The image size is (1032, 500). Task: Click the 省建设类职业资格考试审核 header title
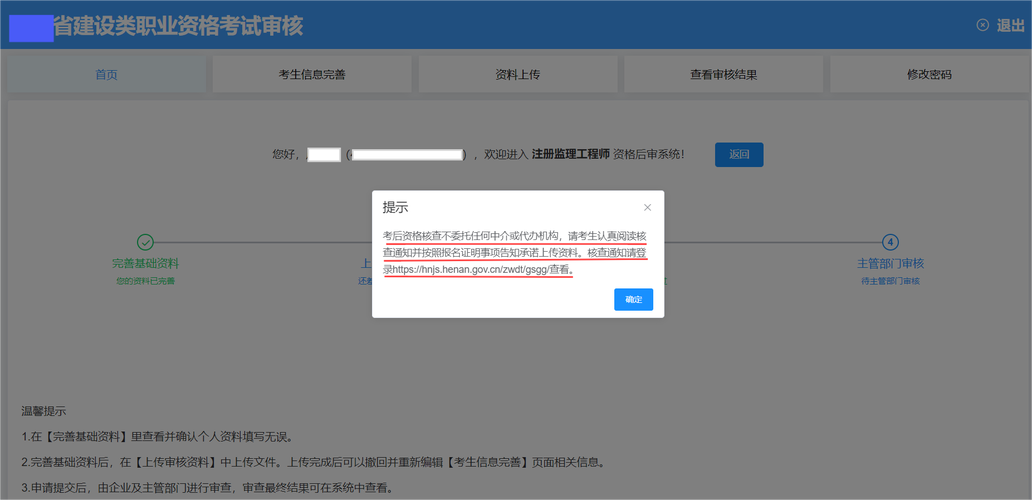[x=178, y=26]
